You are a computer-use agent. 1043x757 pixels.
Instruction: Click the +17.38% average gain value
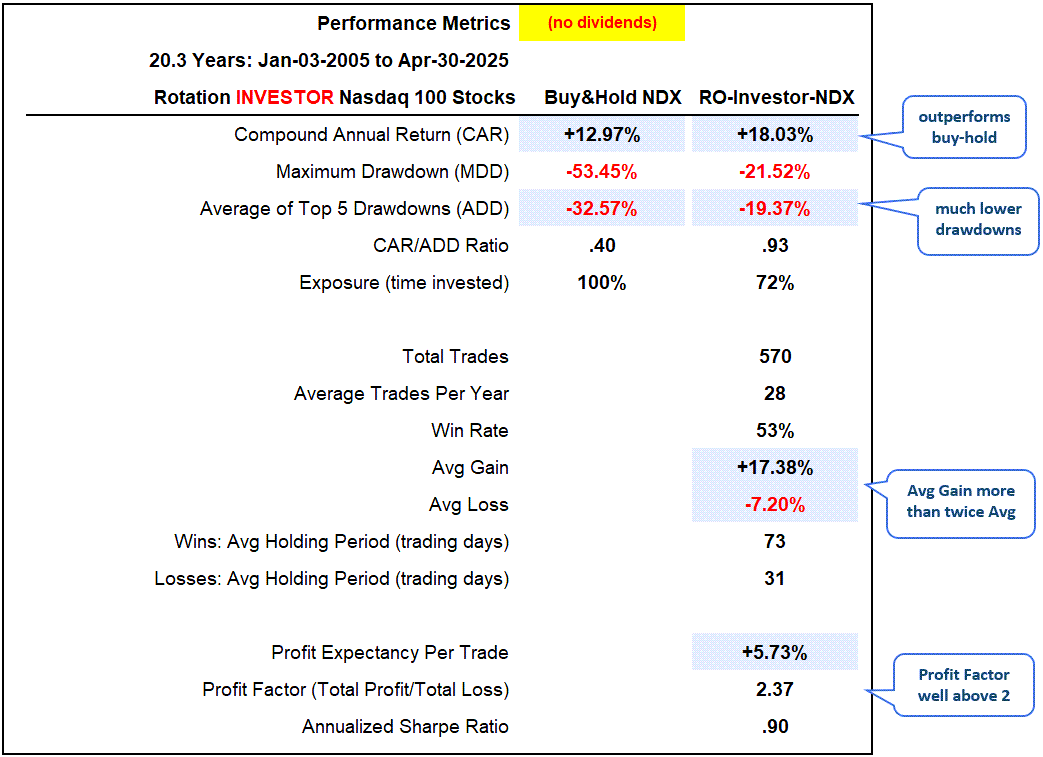point(775,468)
